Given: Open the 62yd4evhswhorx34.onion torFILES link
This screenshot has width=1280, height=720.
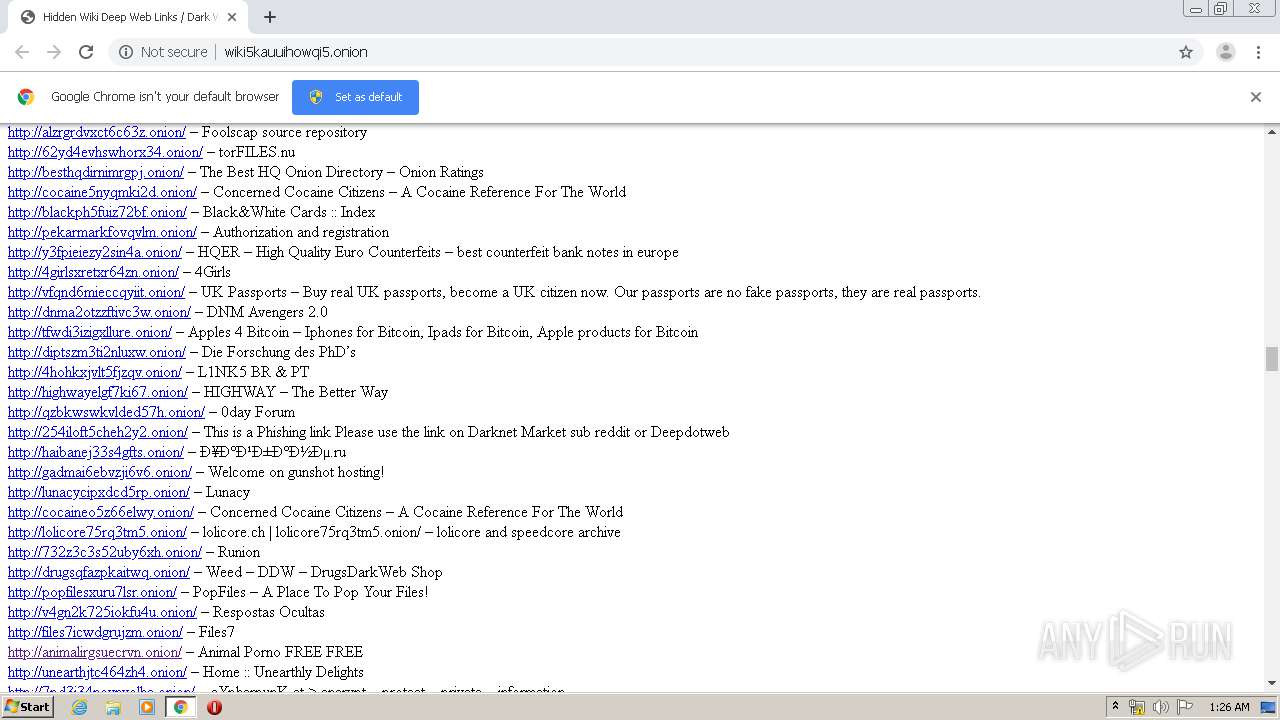Looking at the screenshot, I should [x=105, y=152].
